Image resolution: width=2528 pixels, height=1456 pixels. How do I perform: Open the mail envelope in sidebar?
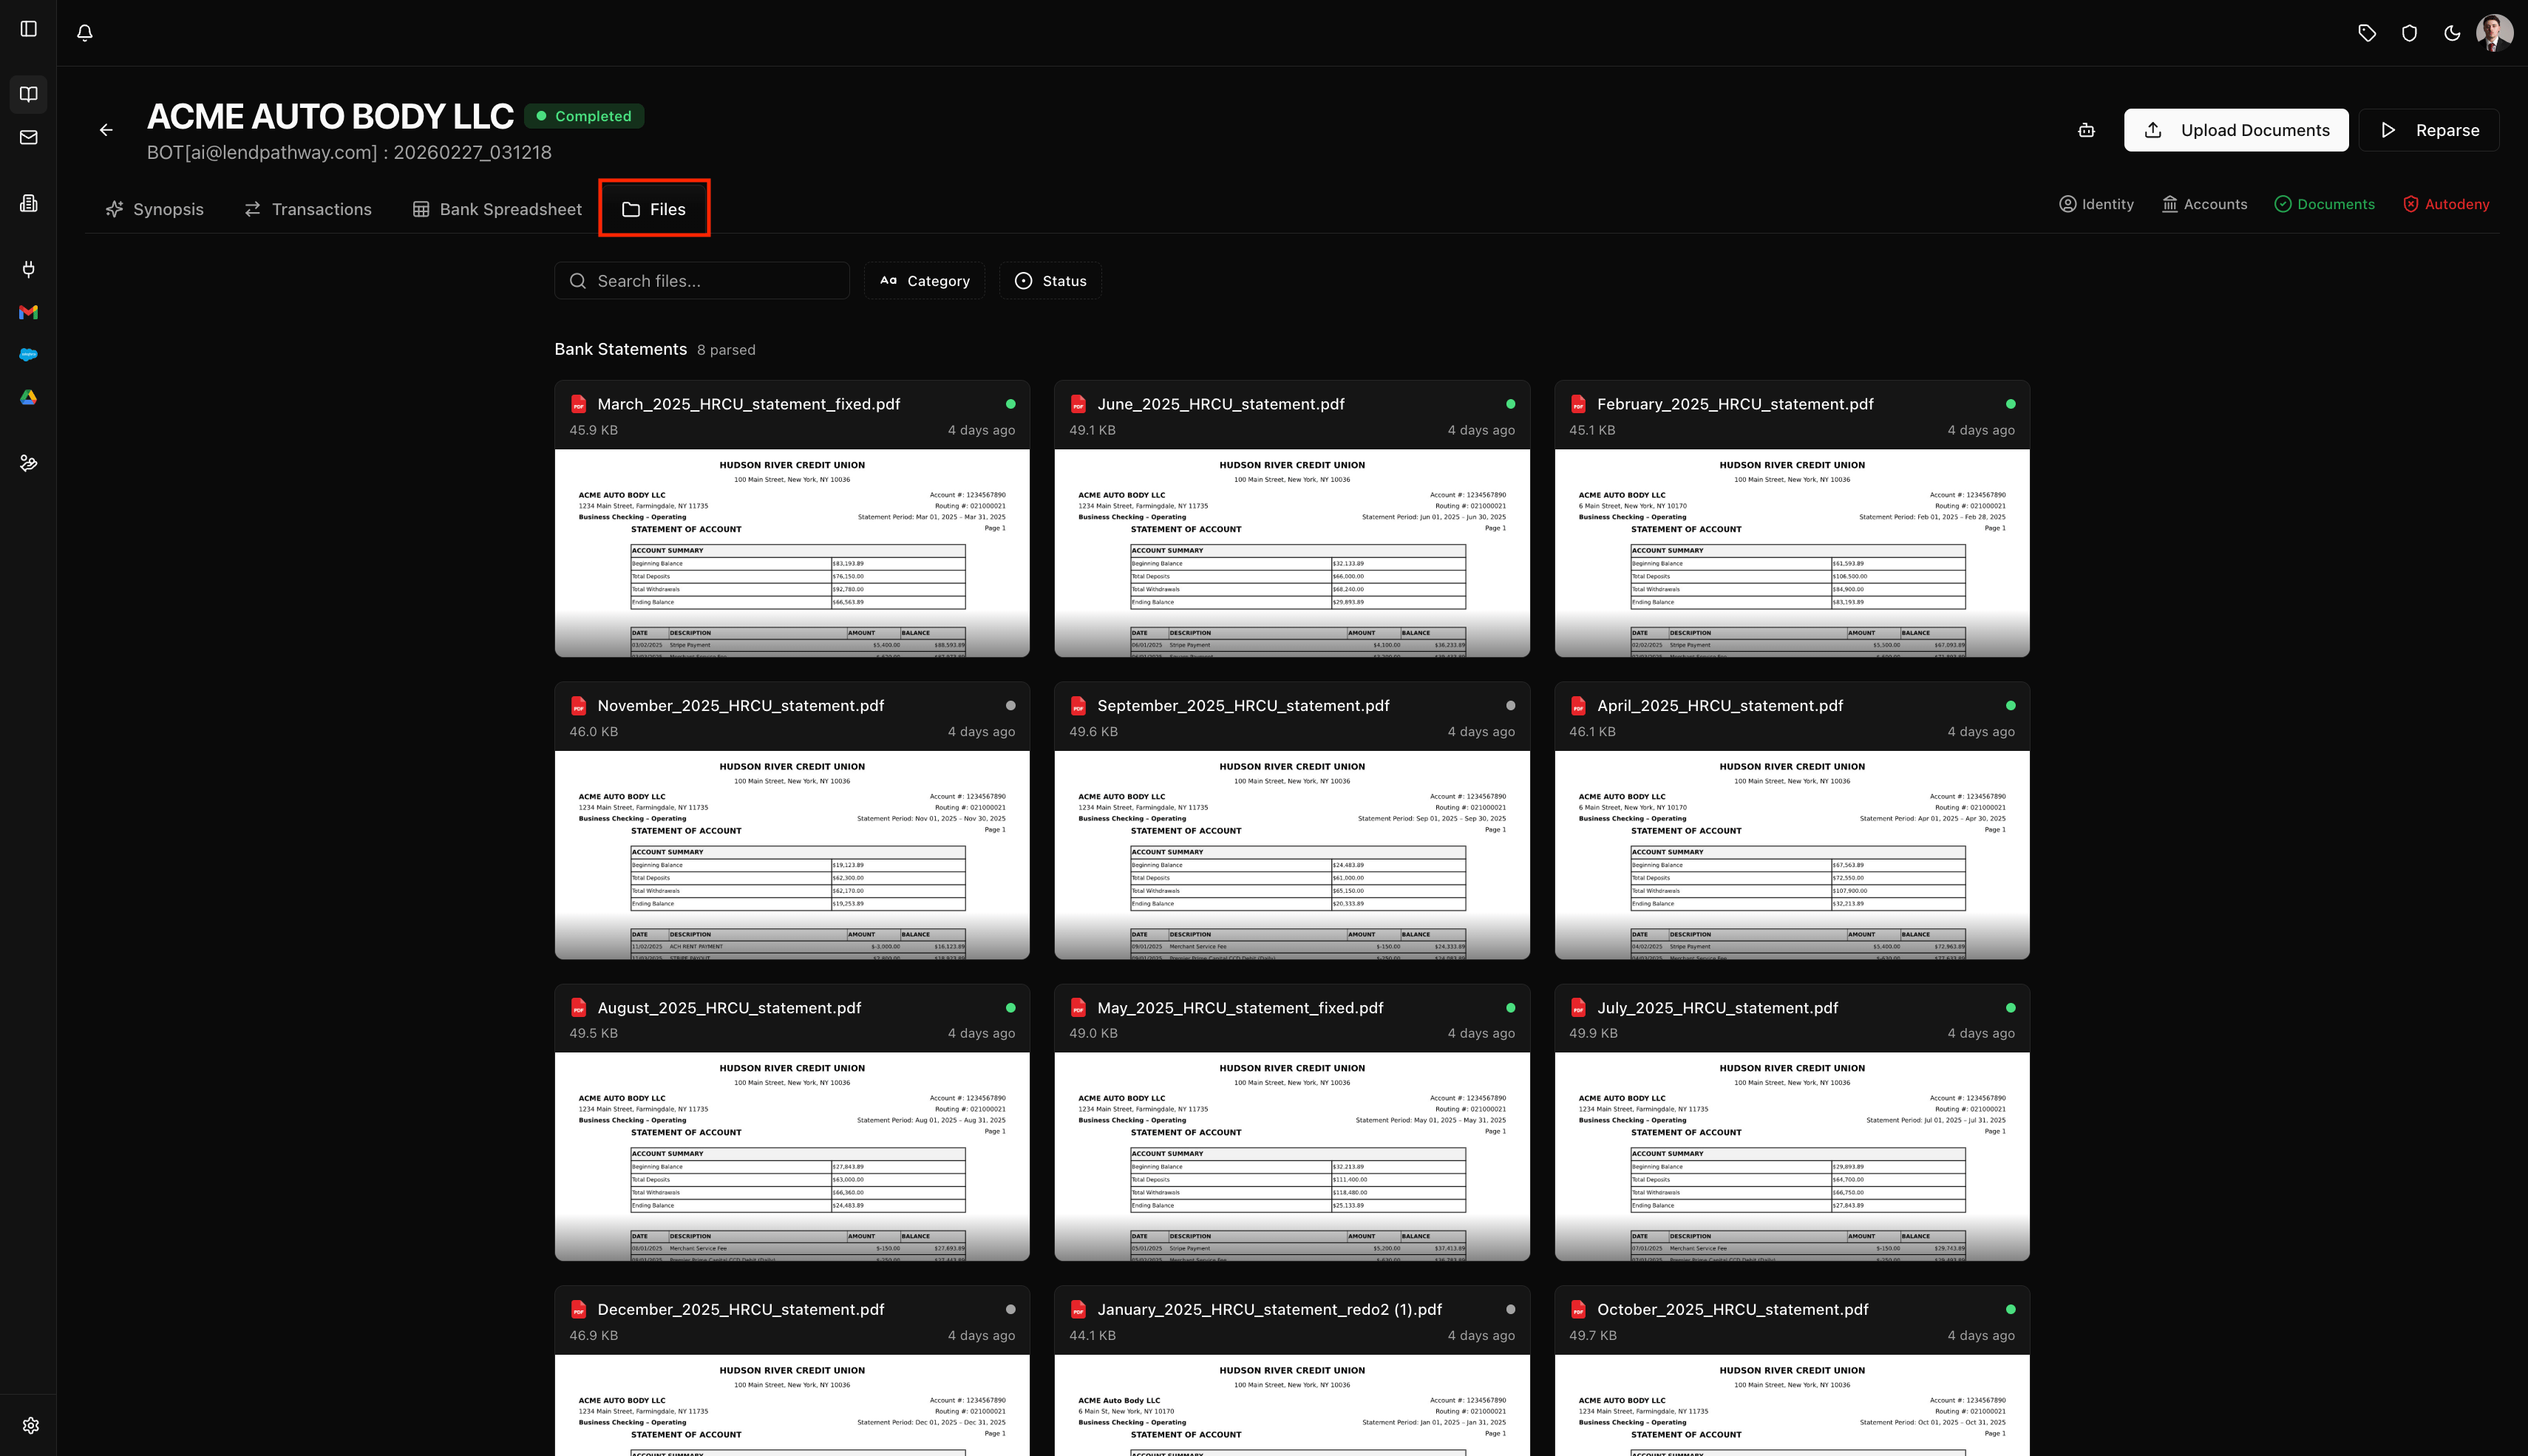coord(29,137)
